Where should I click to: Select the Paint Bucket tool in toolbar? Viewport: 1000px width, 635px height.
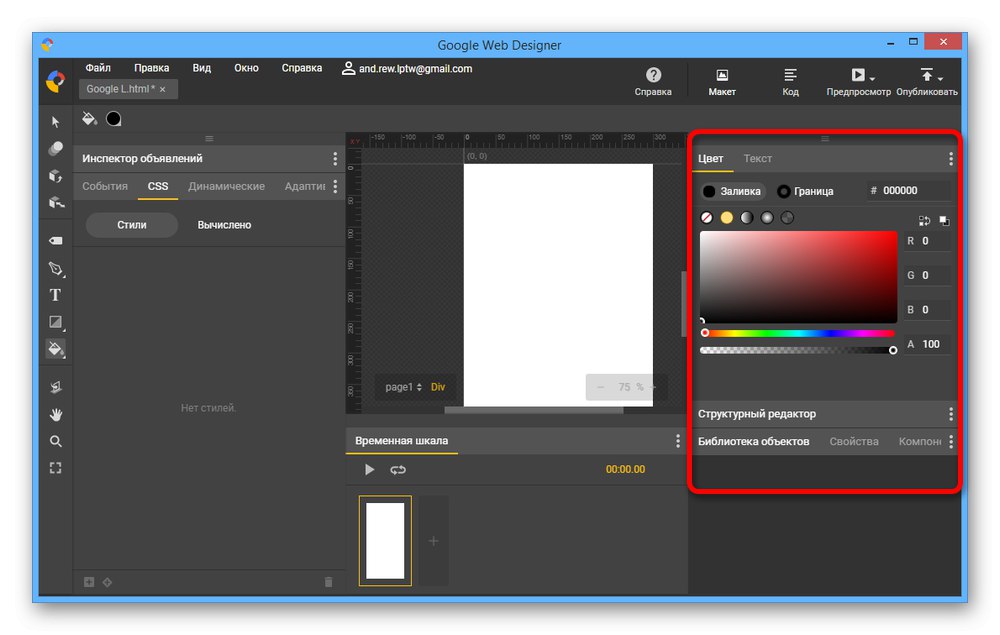tap(55, 349)
